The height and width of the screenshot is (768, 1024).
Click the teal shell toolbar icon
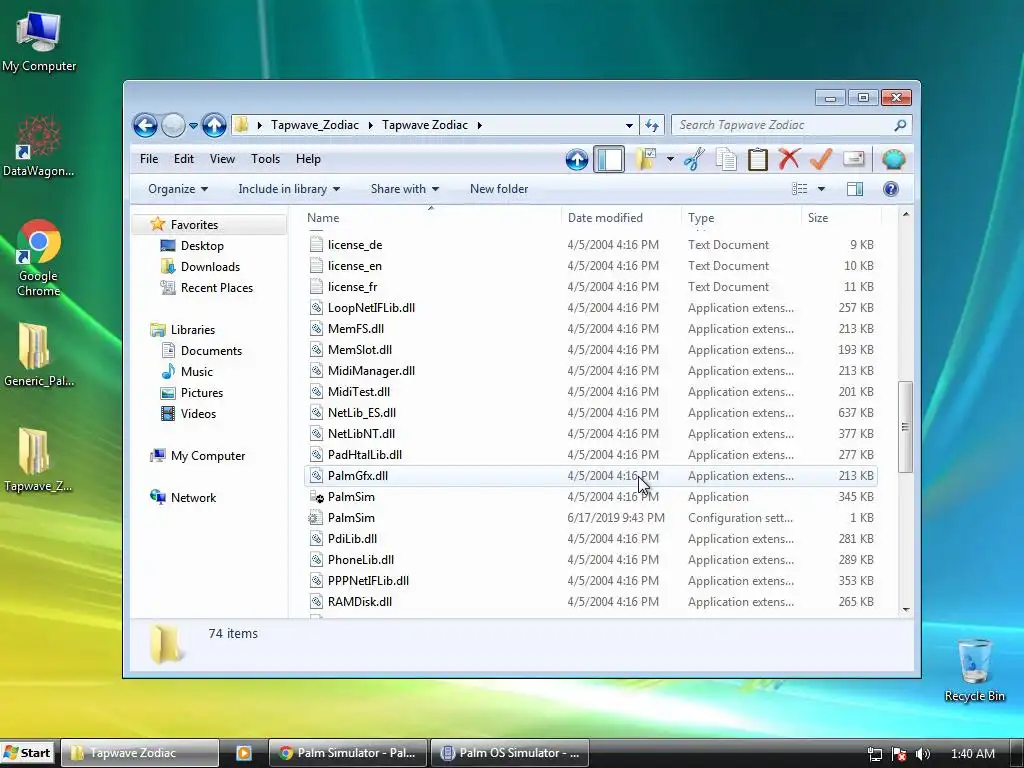click(893, 159)
